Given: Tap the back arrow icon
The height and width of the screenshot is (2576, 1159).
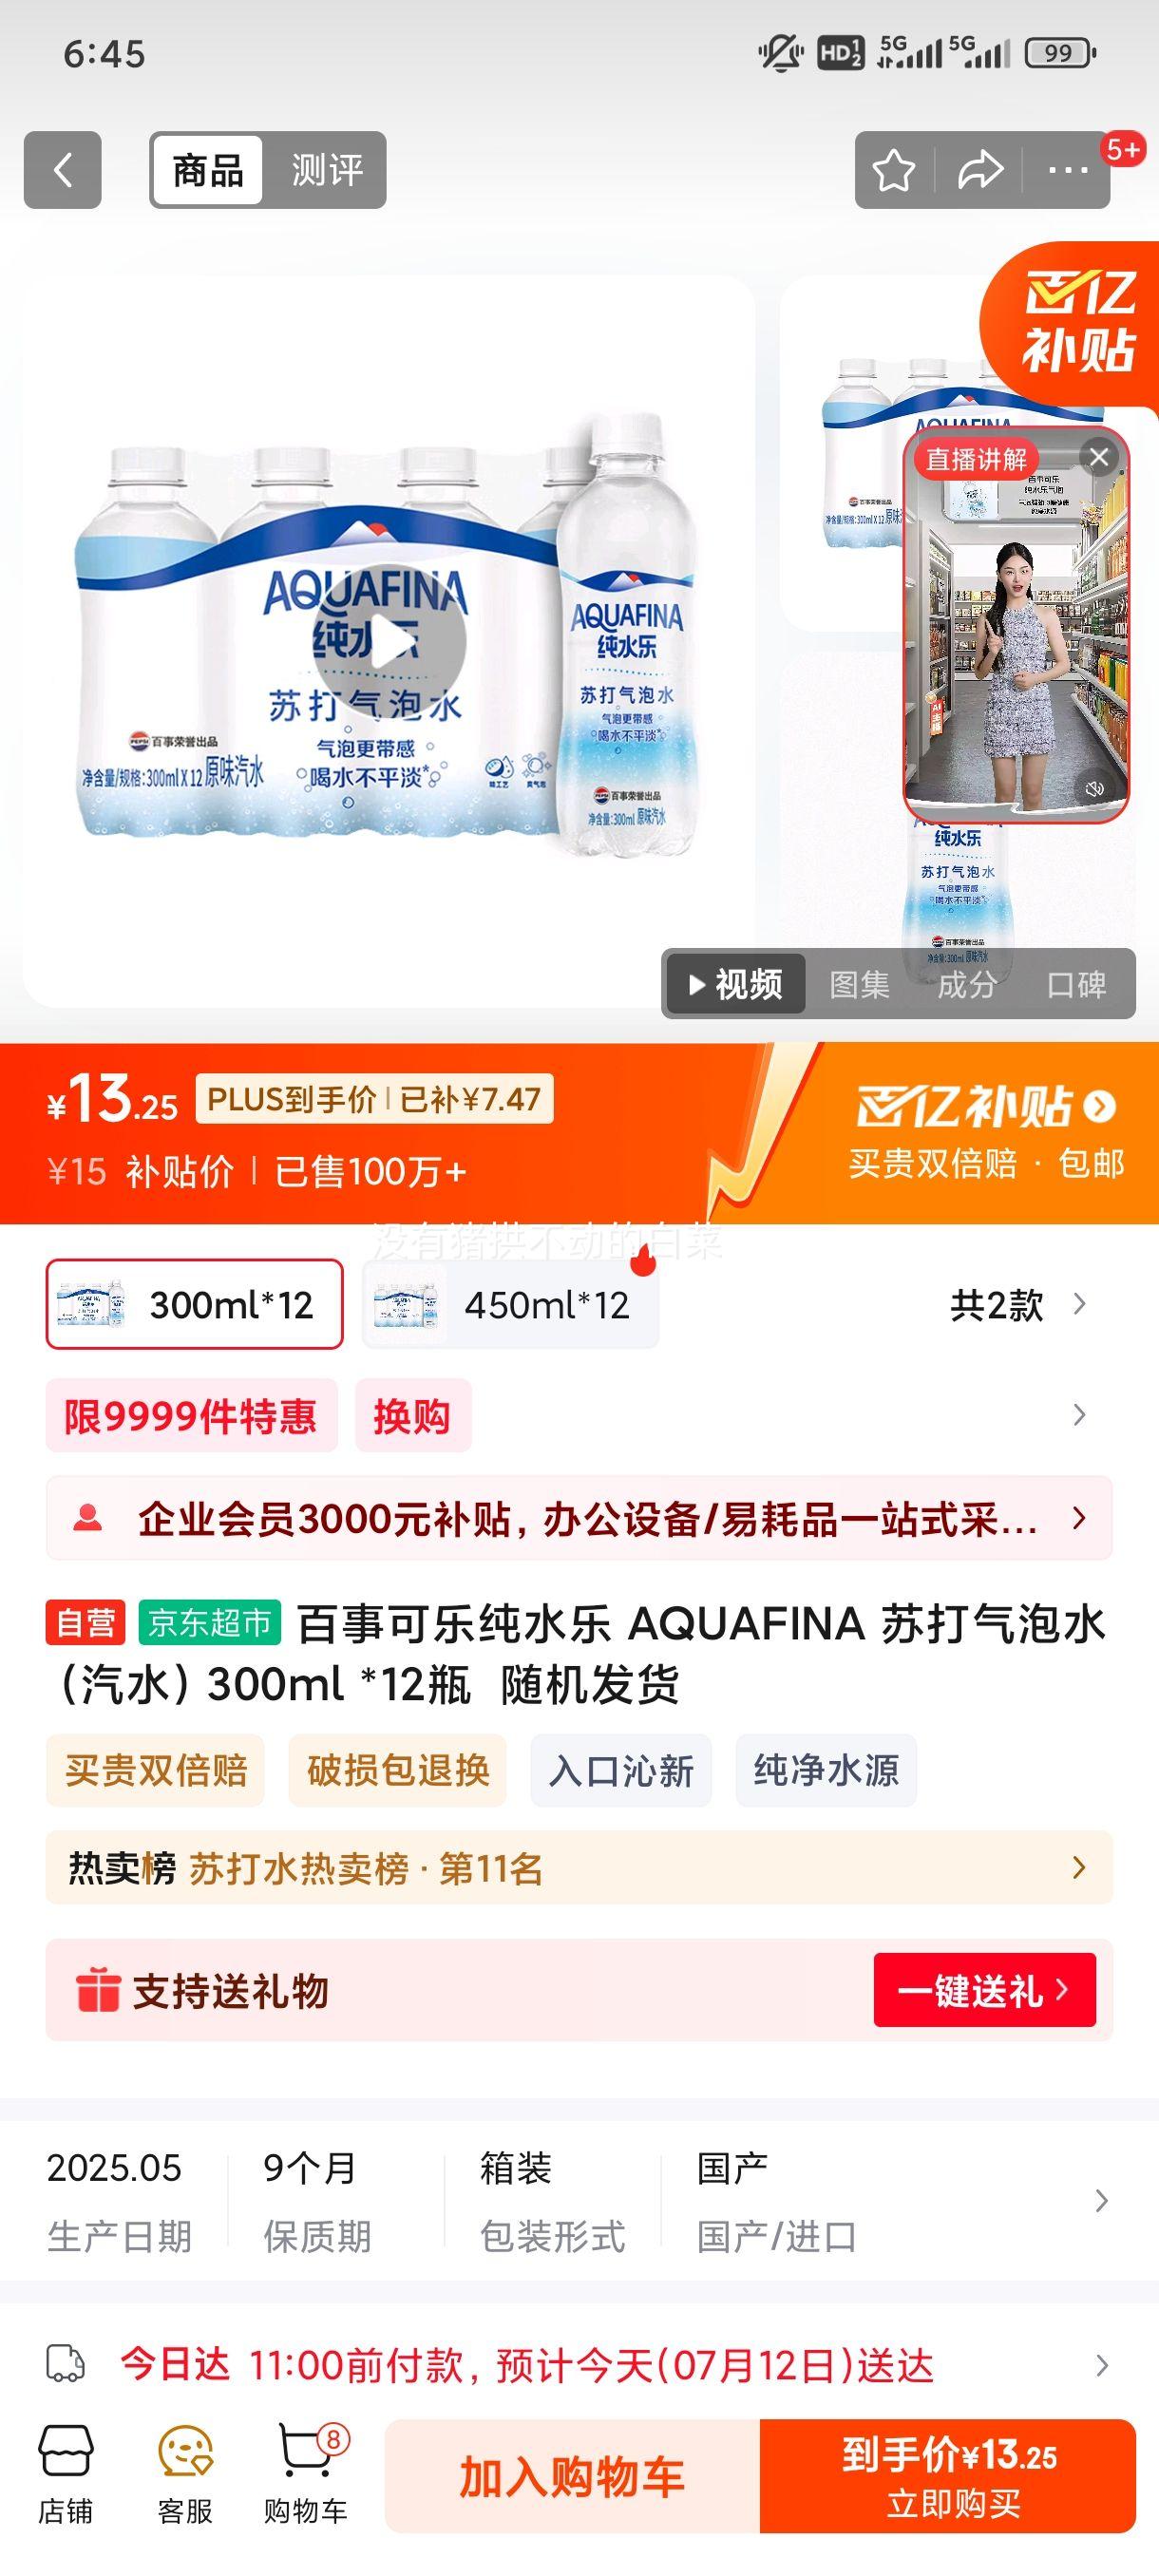Looking at the screenshot, I should click(62, 170).
